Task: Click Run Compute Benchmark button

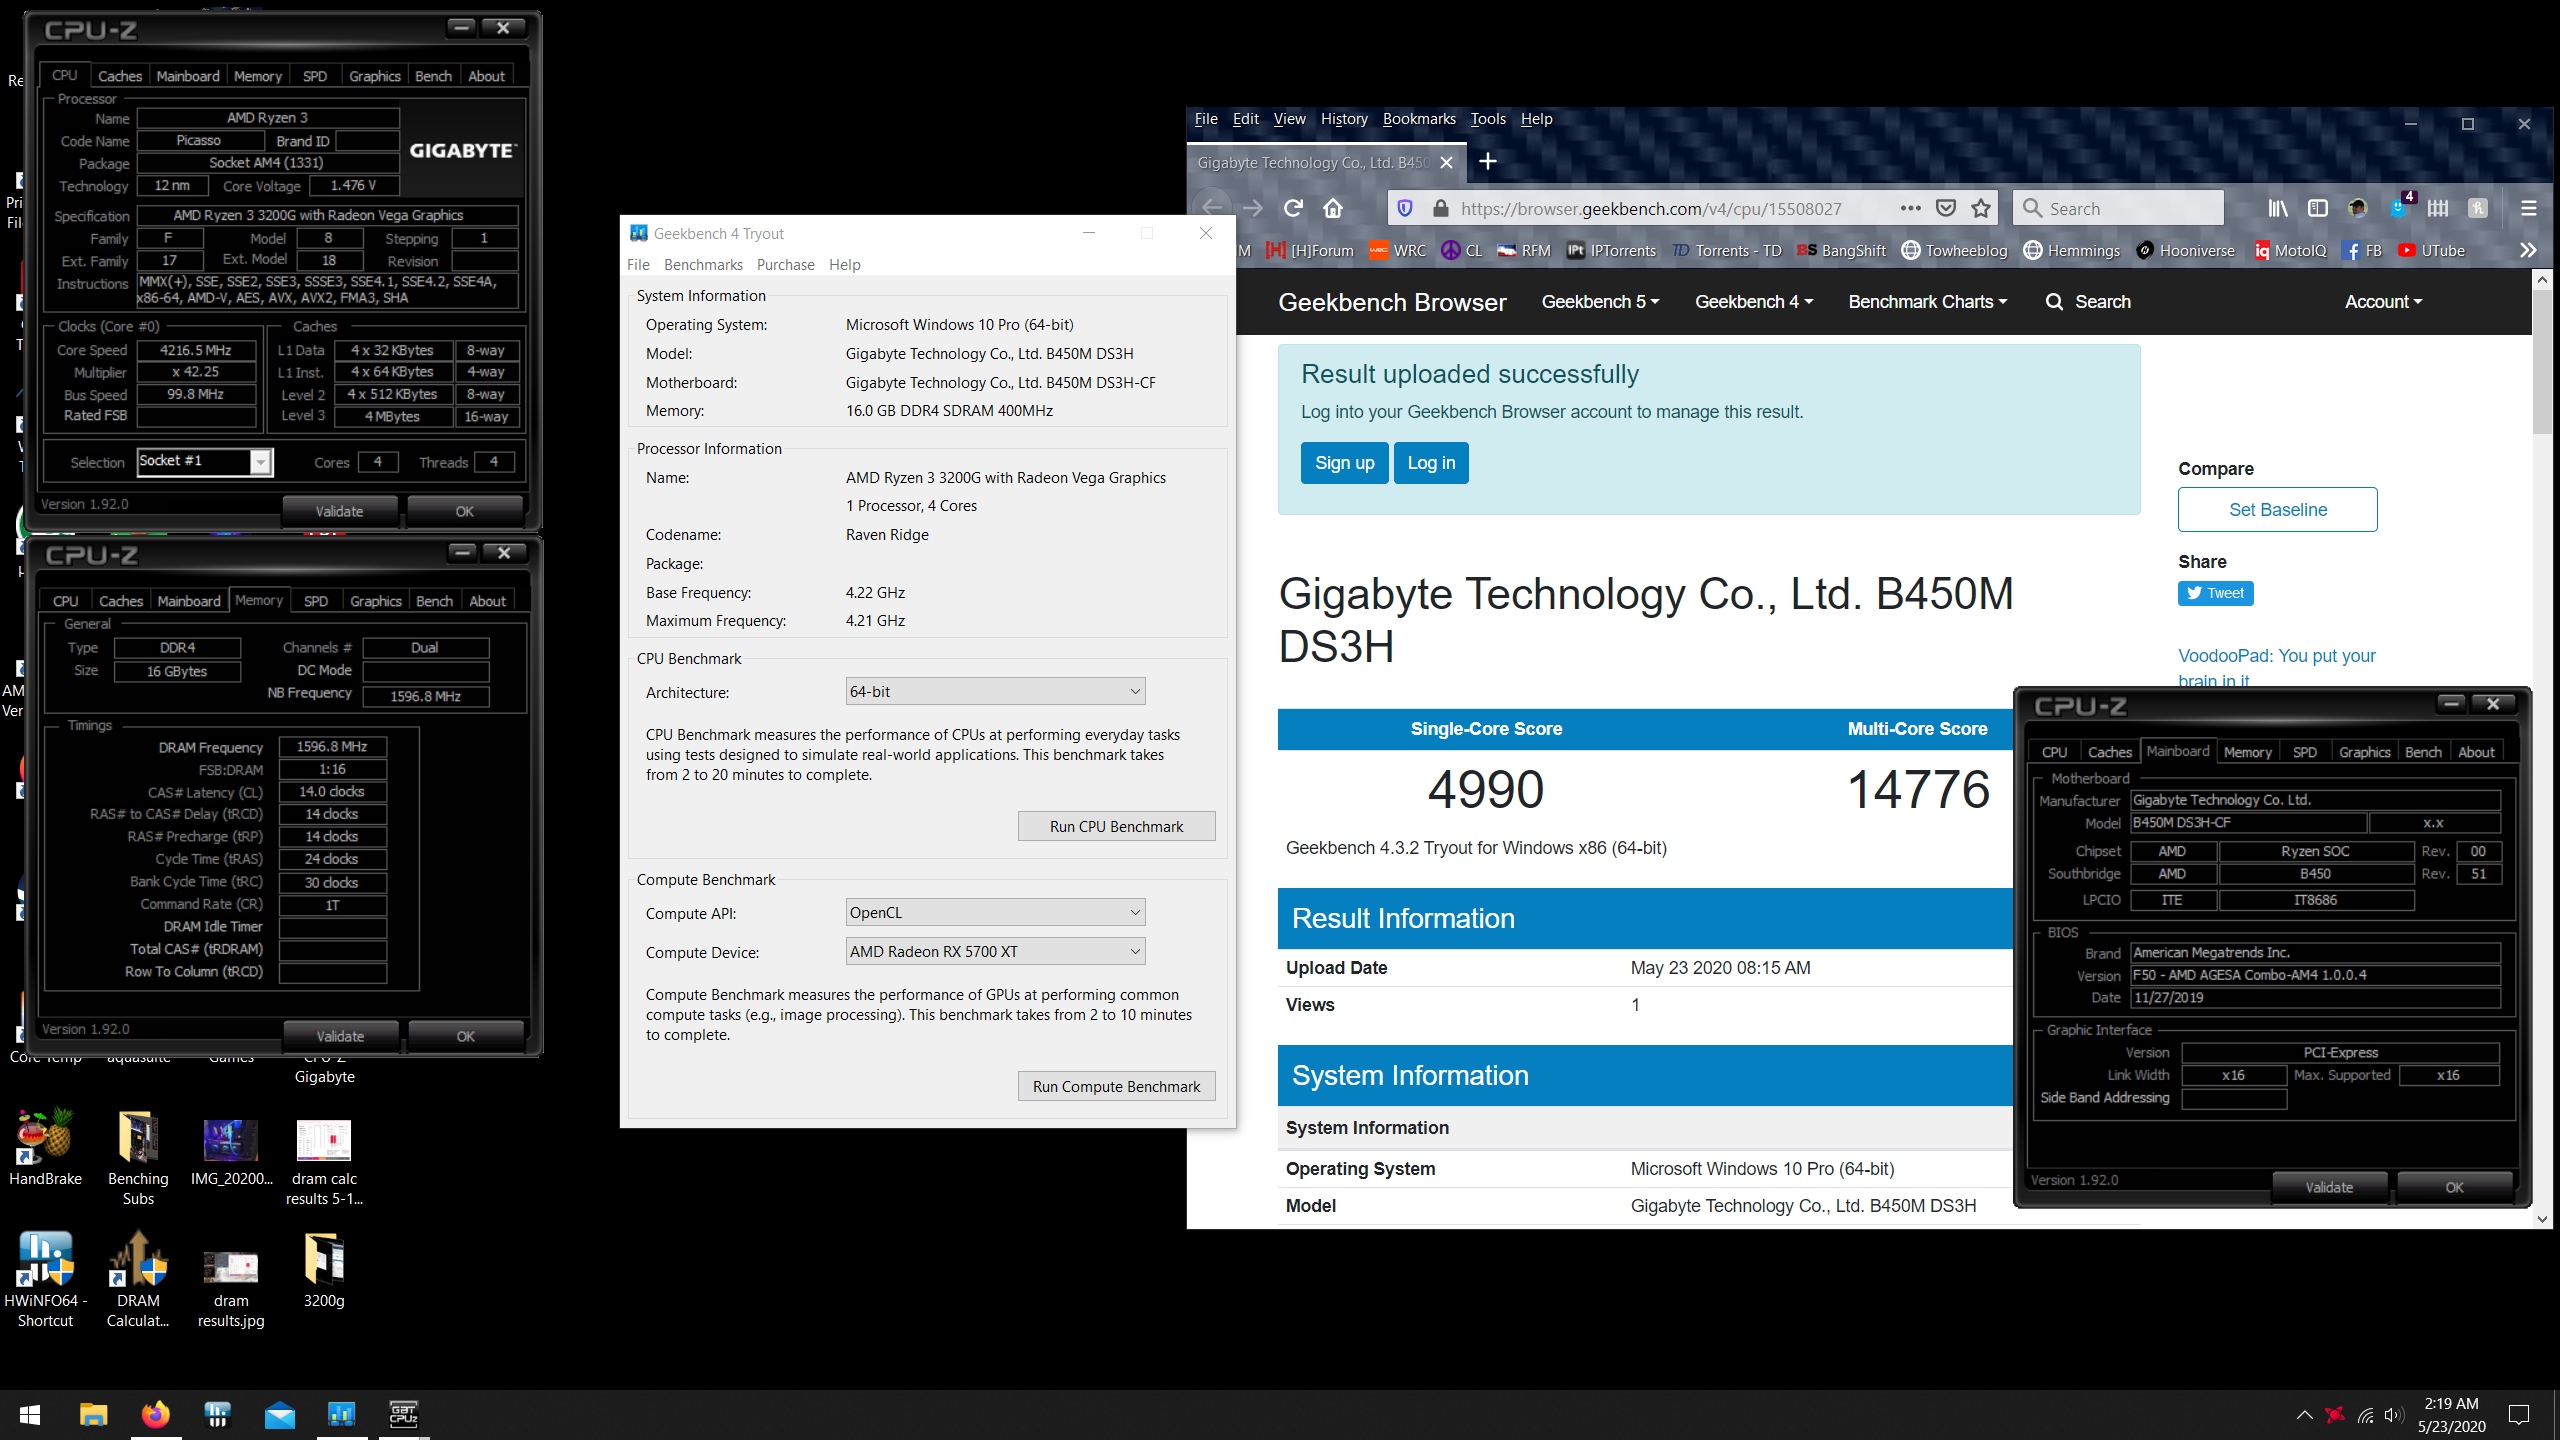Action: [x=1116, y=1086]
